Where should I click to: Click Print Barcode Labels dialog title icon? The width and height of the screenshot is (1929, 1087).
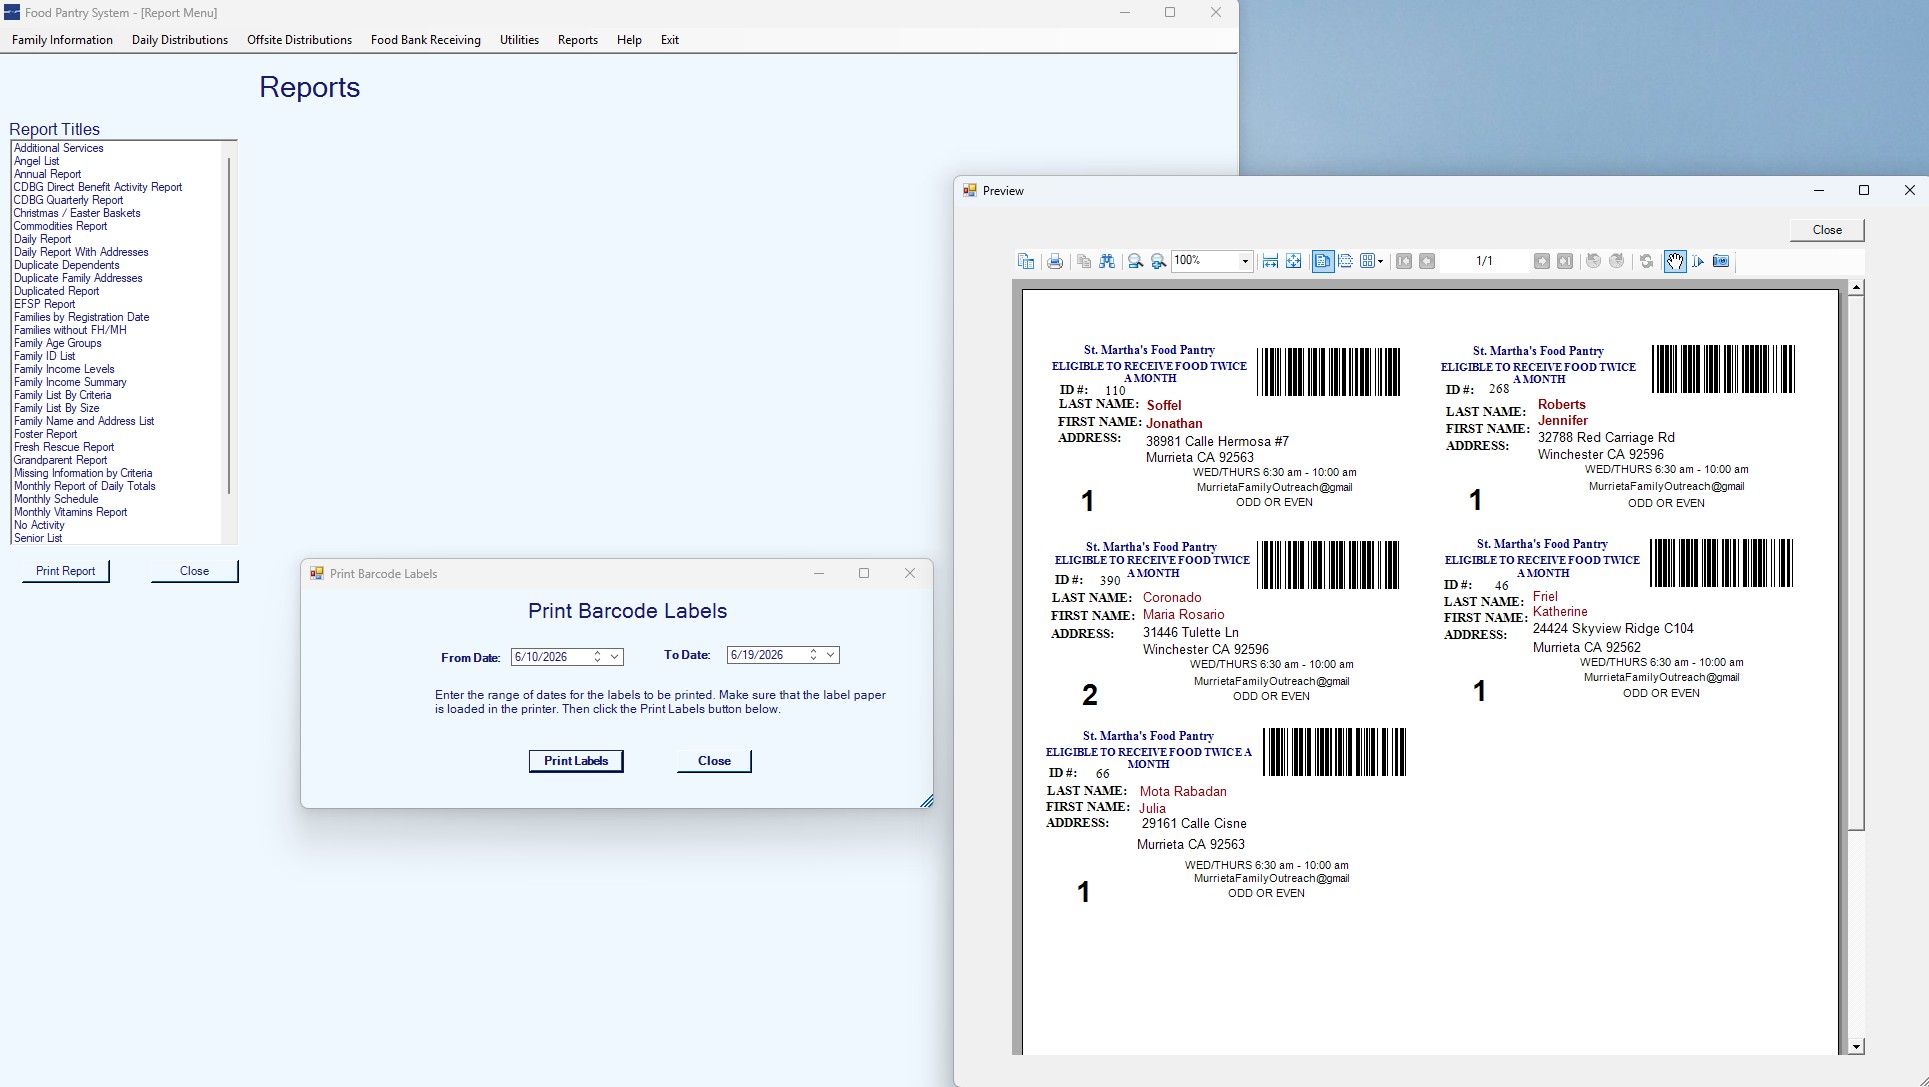(317, 573)
